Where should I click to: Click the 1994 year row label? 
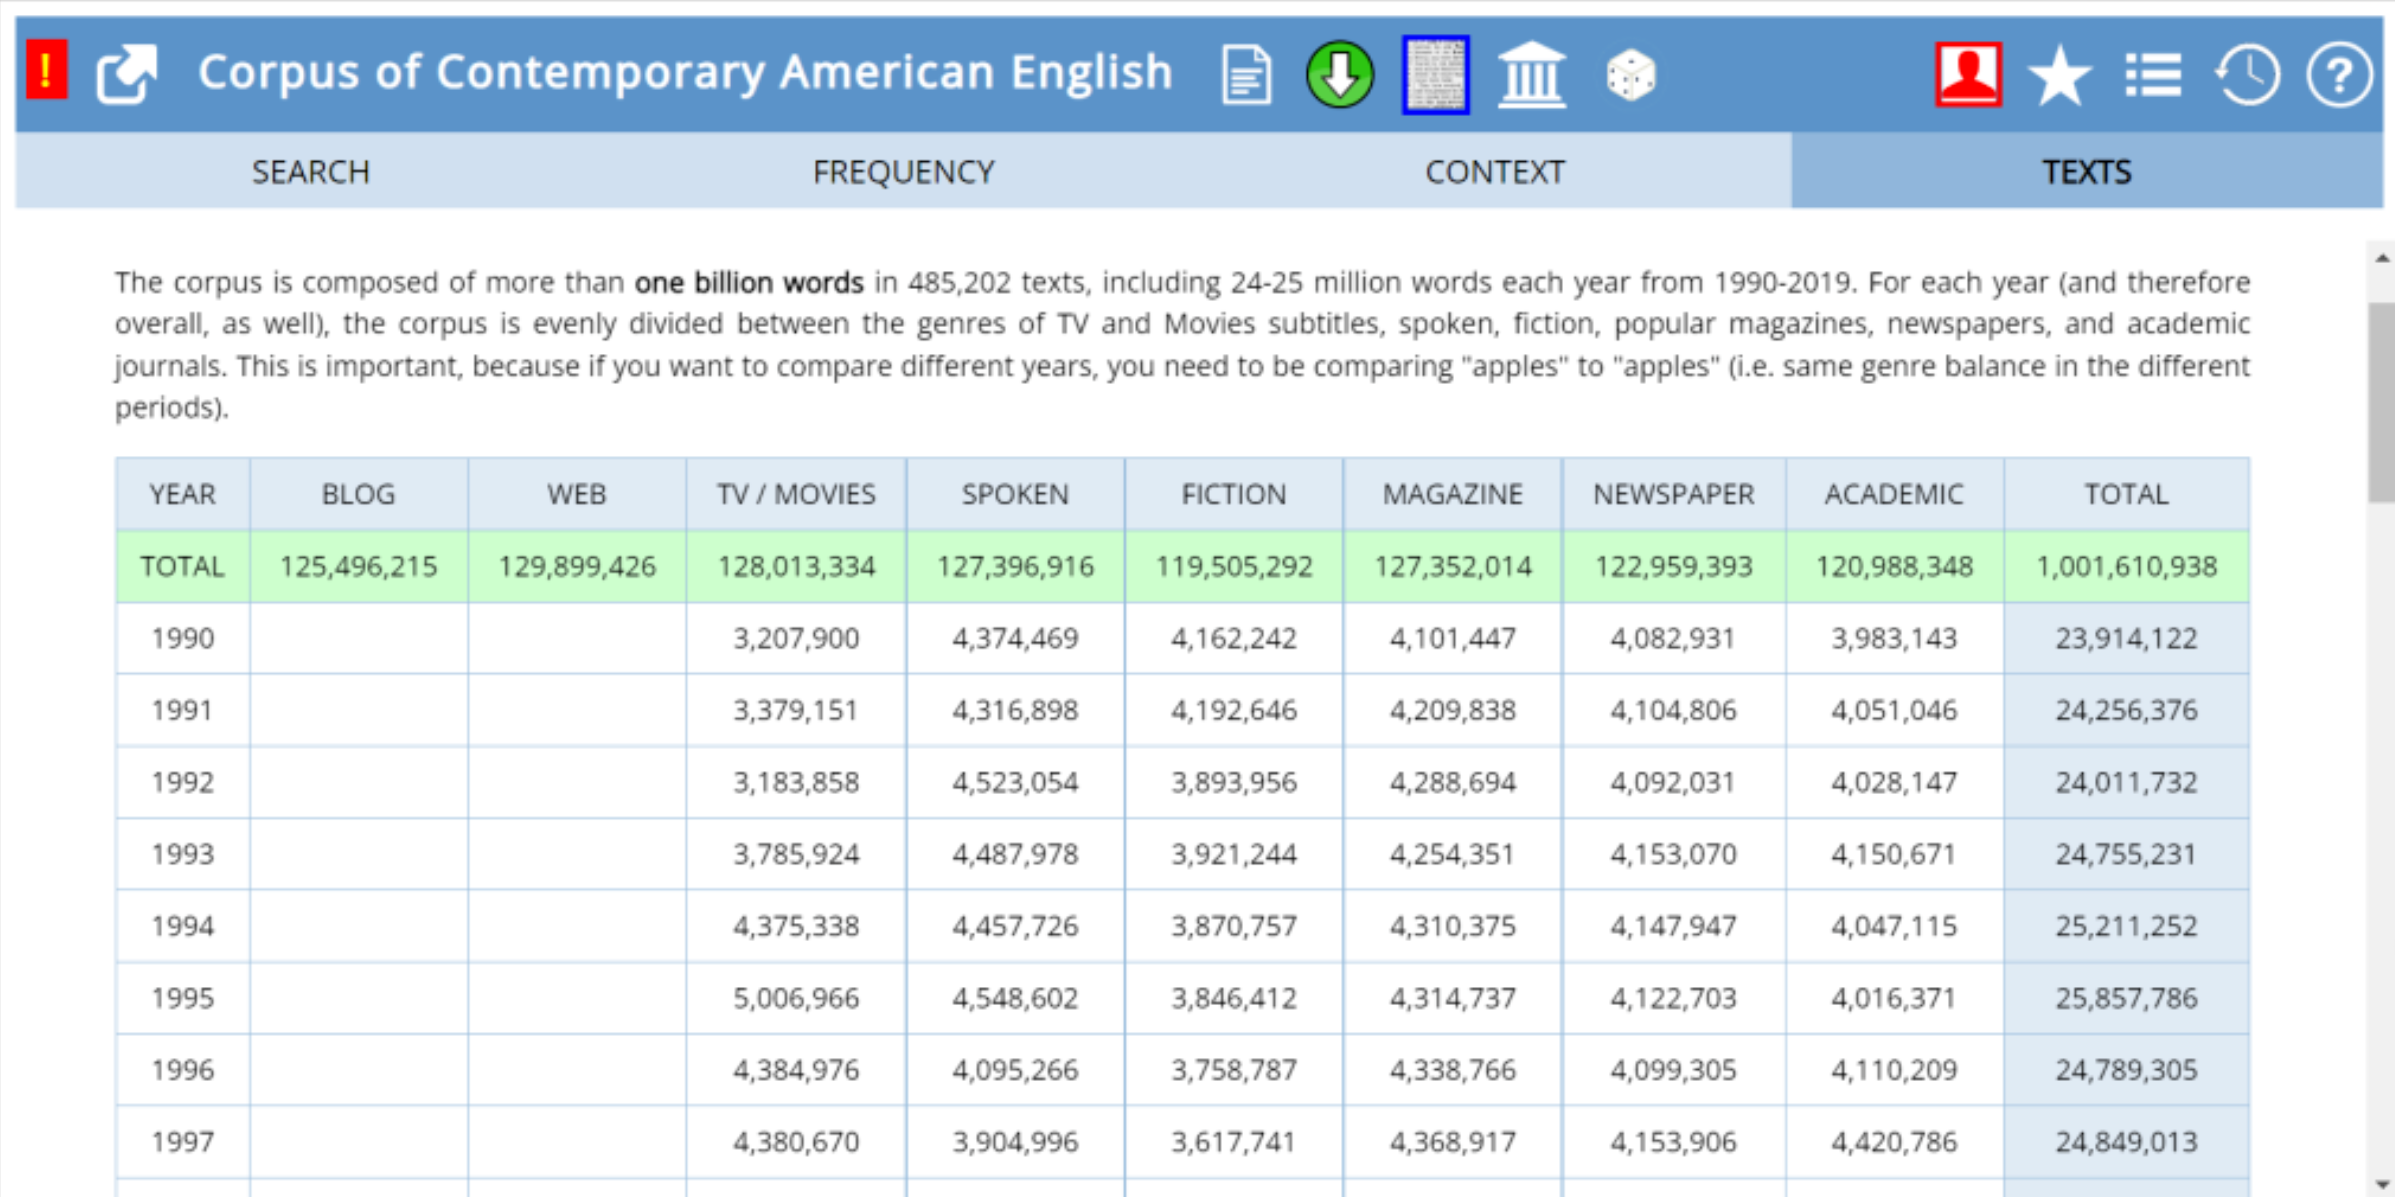[182, 927]
